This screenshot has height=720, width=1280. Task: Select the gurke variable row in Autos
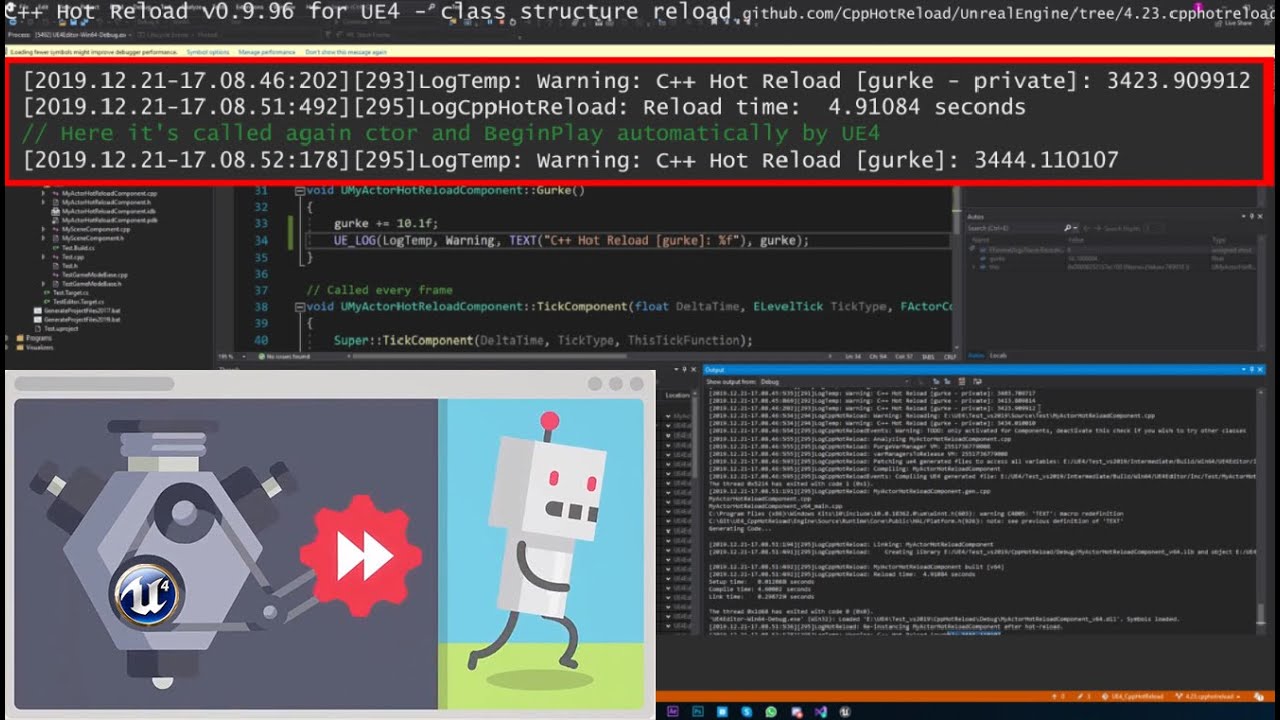[x=1110, y=258]
